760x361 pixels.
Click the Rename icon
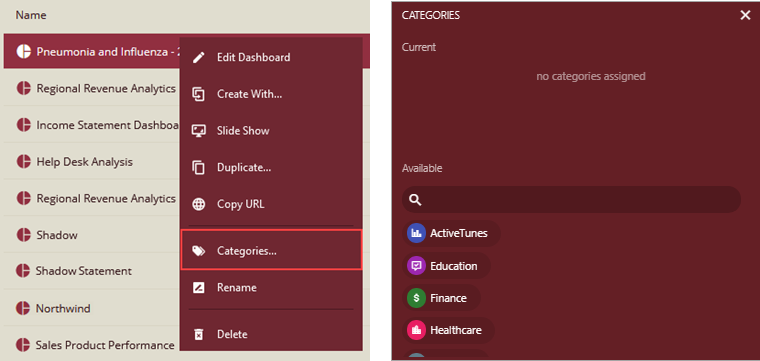click(199, 288)
